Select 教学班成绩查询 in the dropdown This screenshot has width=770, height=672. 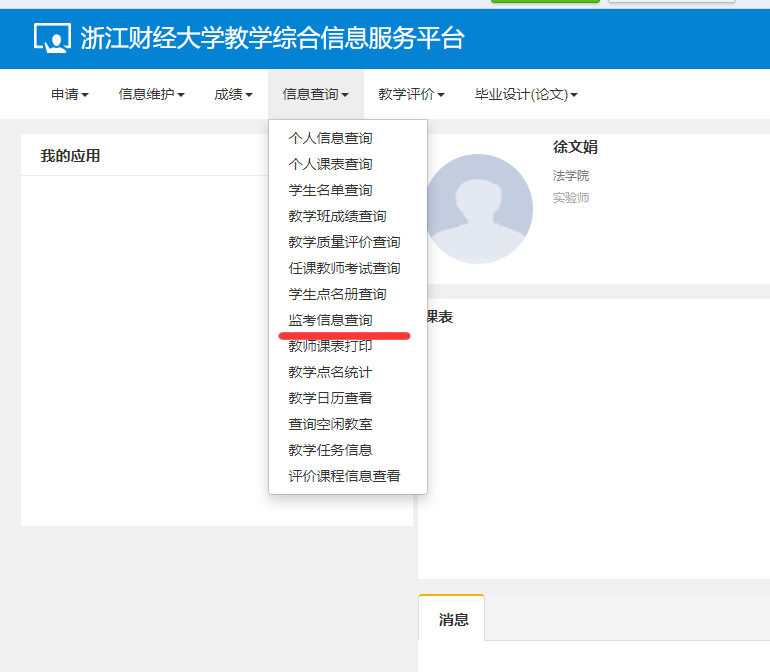337,216
